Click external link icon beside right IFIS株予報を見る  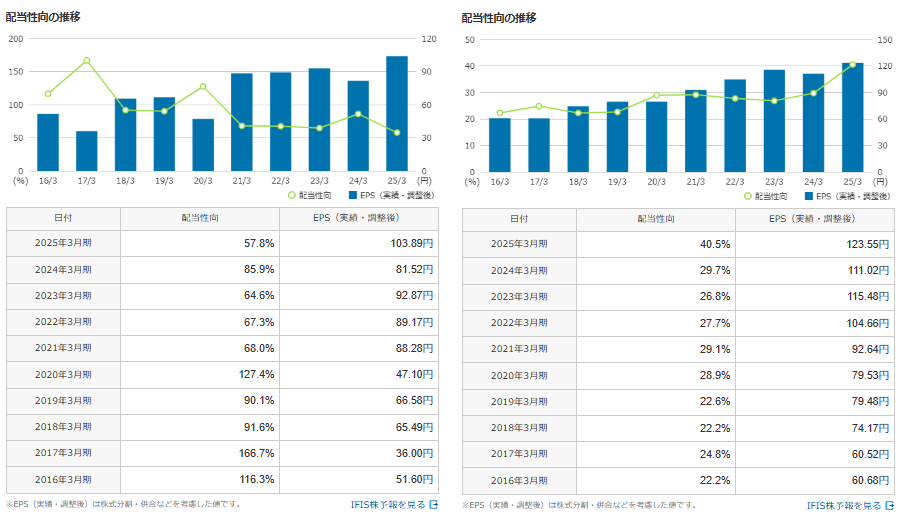pos(889,506)
